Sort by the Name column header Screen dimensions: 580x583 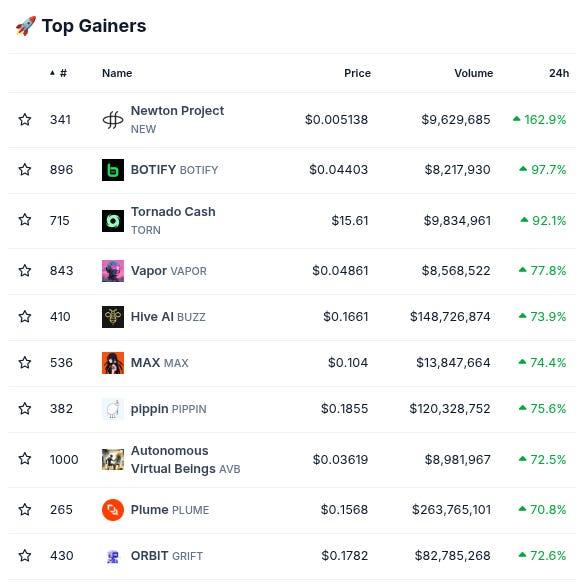[x=117, y=73]
